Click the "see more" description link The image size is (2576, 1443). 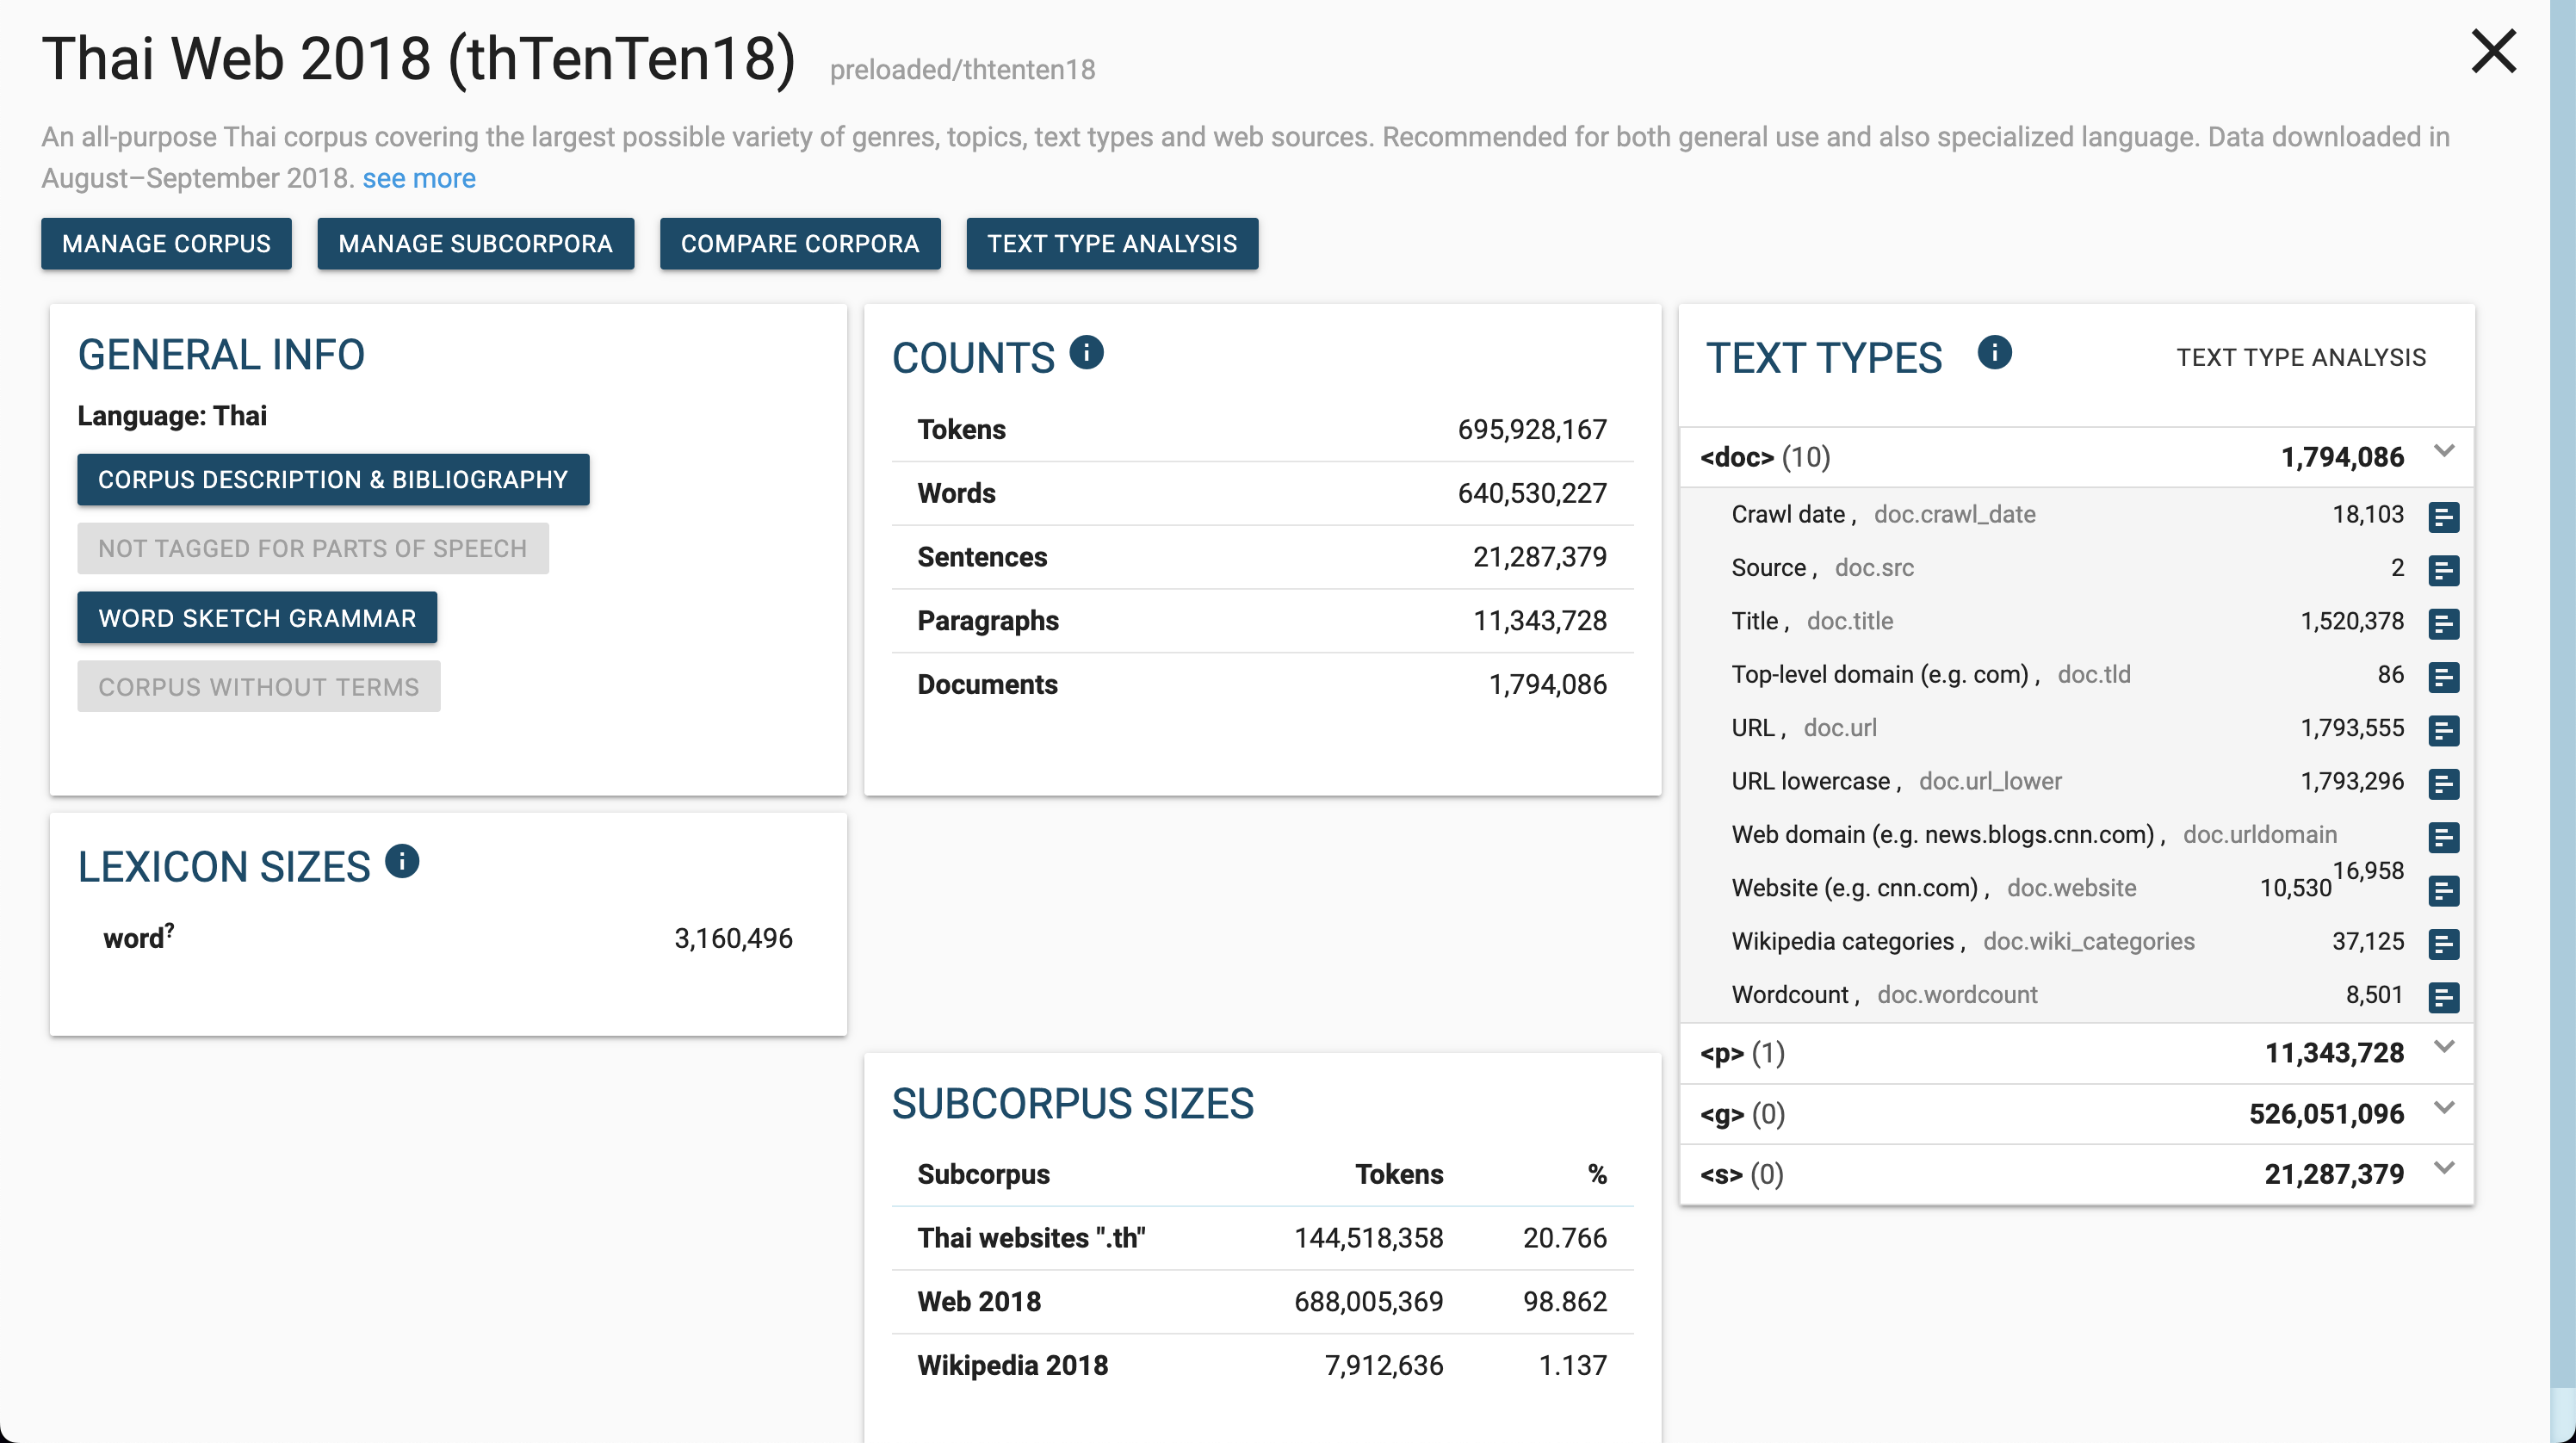point(418,178)
